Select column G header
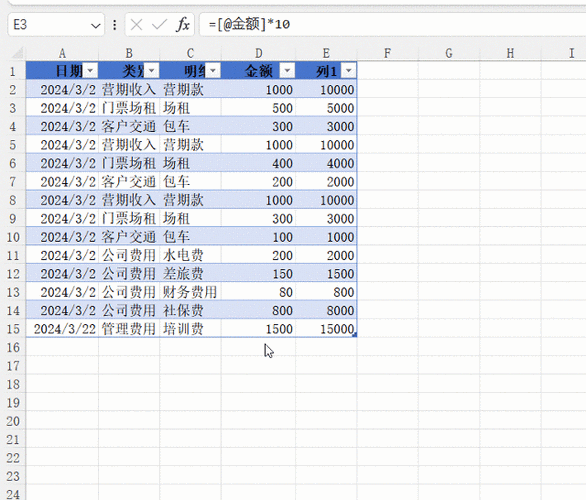The image size is (586, 500). pyautogui.click(x=449, y=53)
